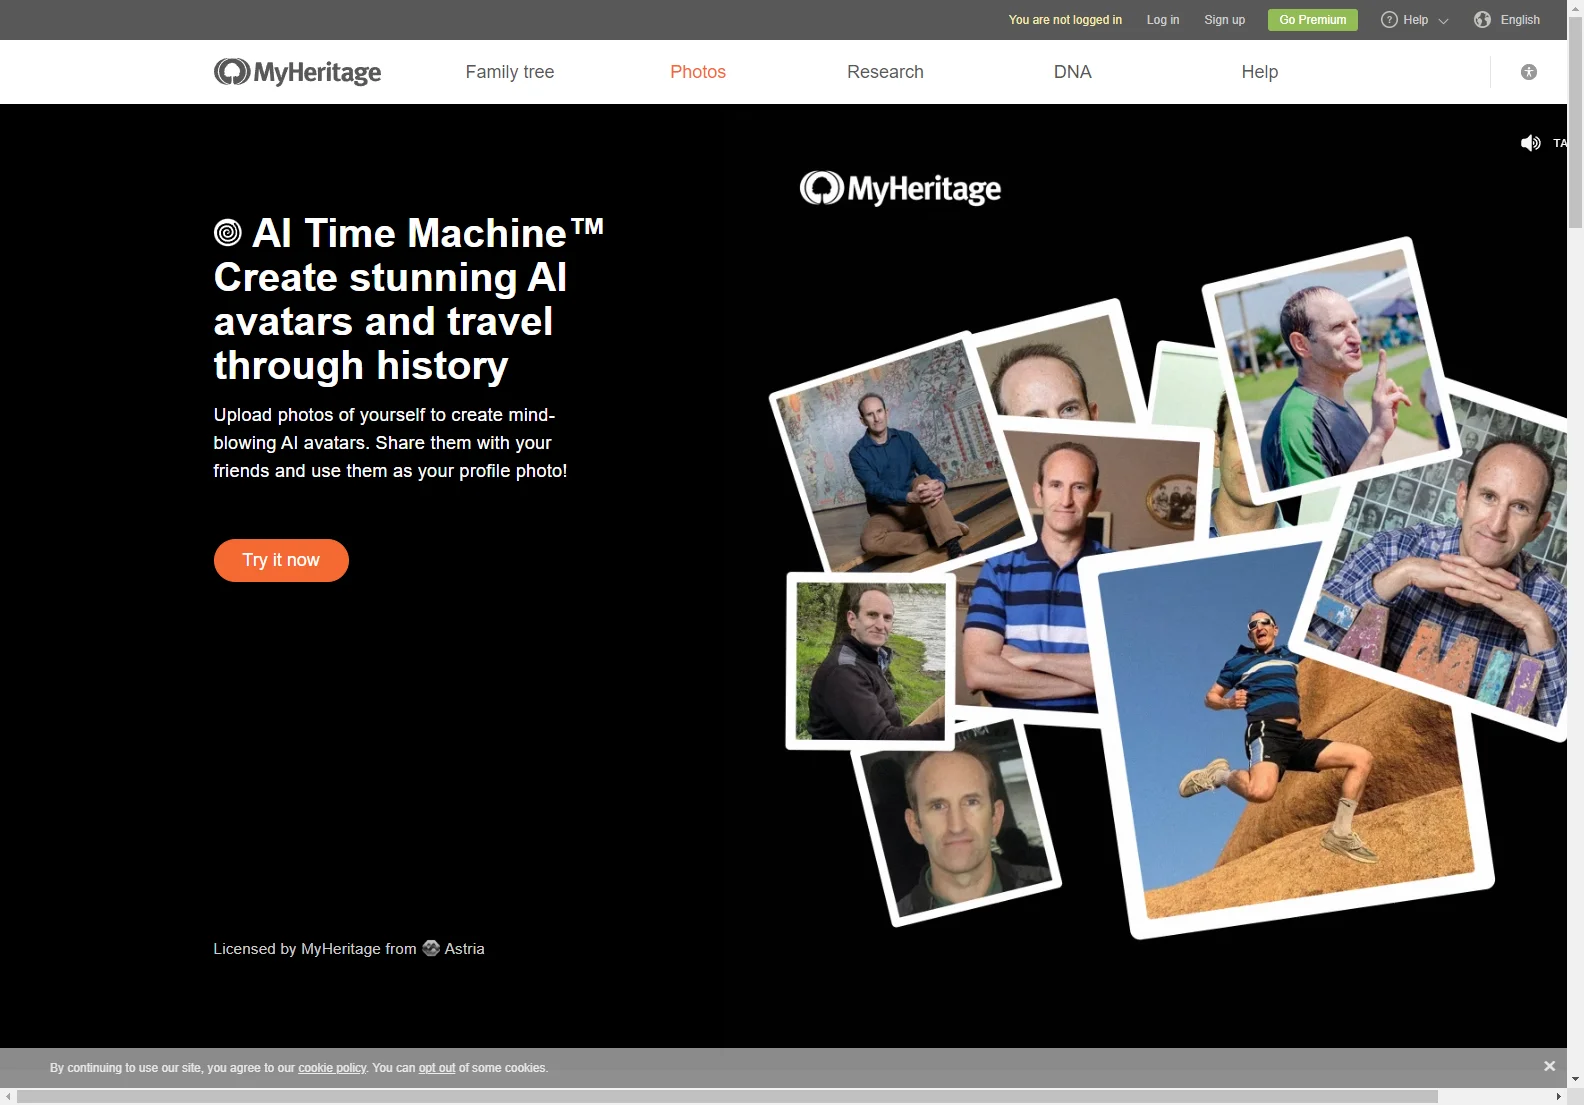
Task: Click the horizontal scrollbar thumb
Action: coord(727,1097)
